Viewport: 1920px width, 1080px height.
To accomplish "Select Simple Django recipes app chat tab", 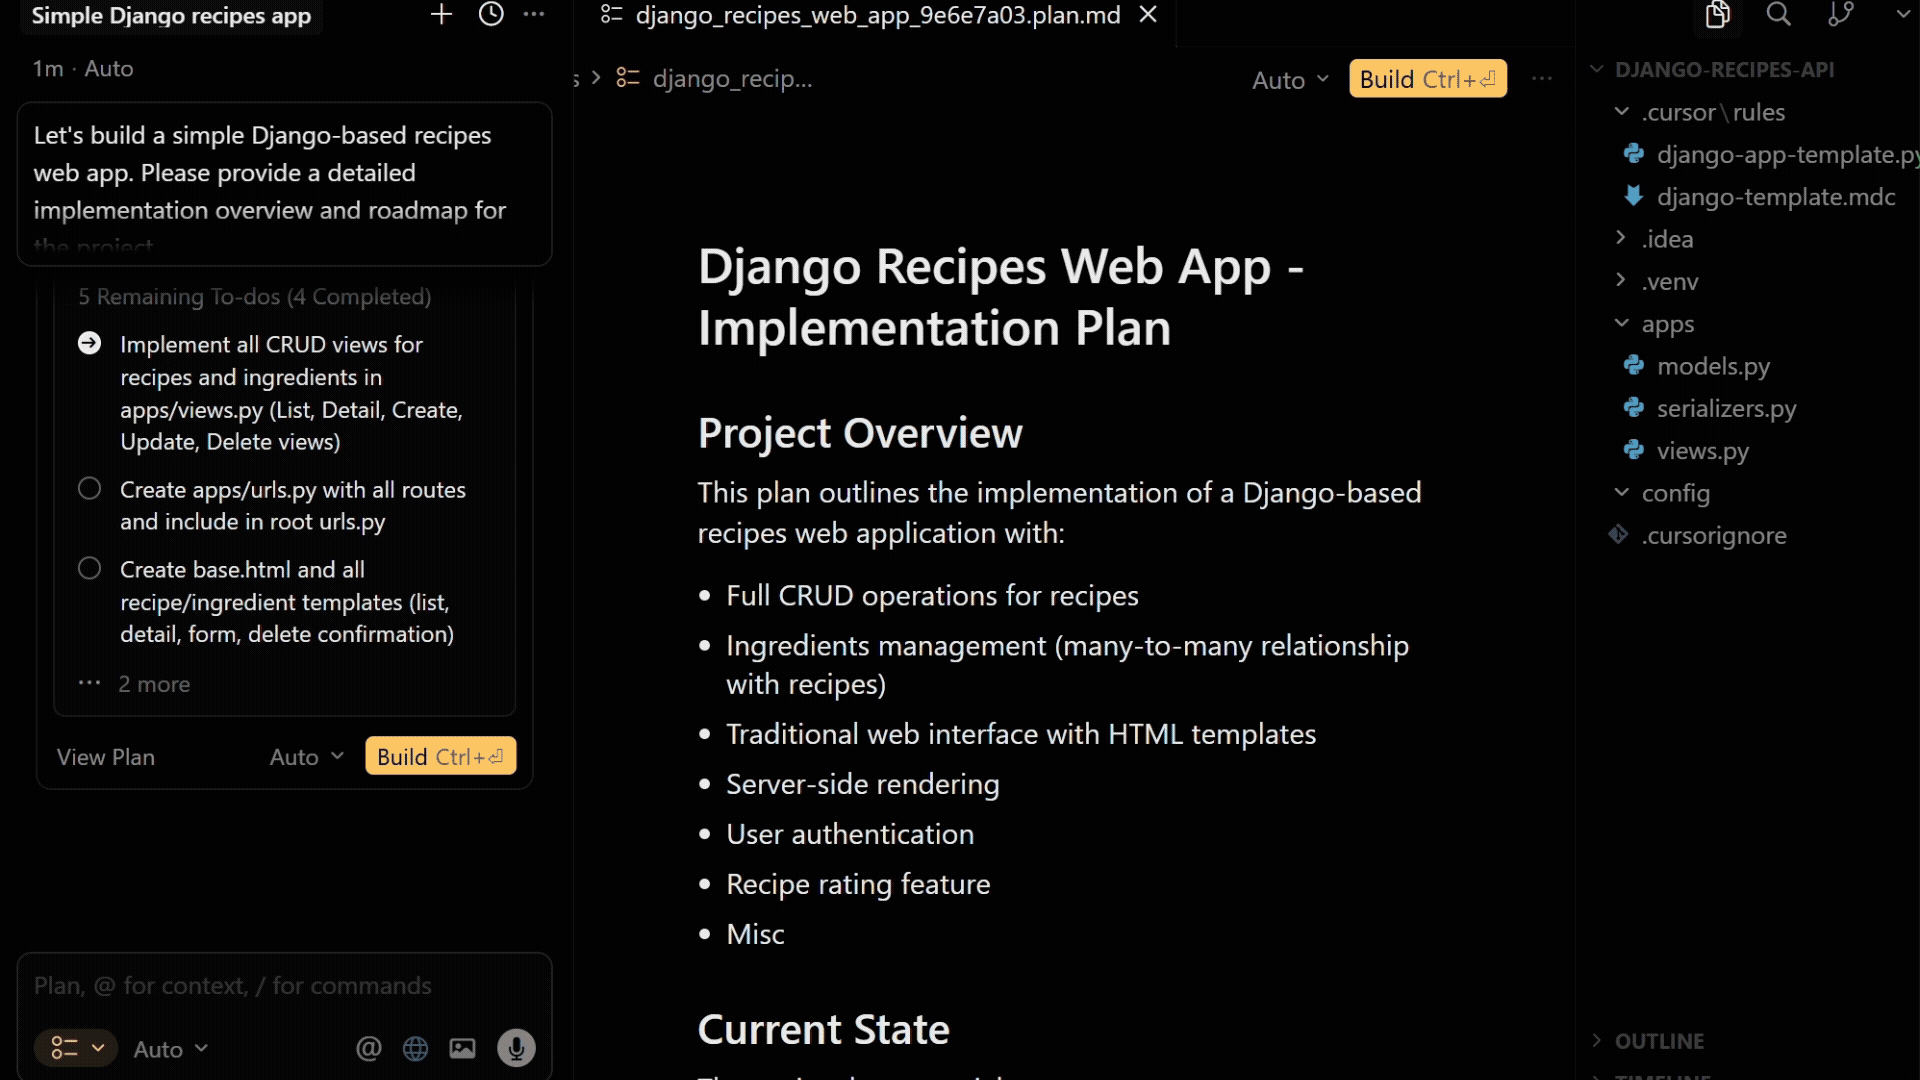I will 172,16.
